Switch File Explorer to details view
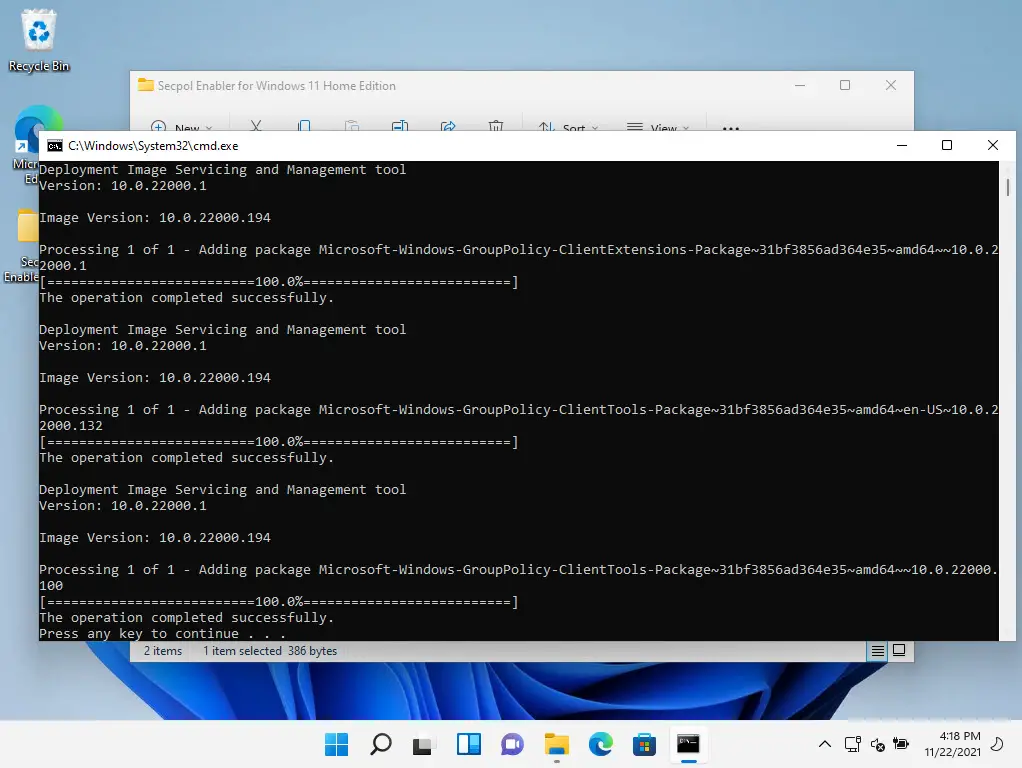Screen dimensions: 1022x768 [877, 651]
